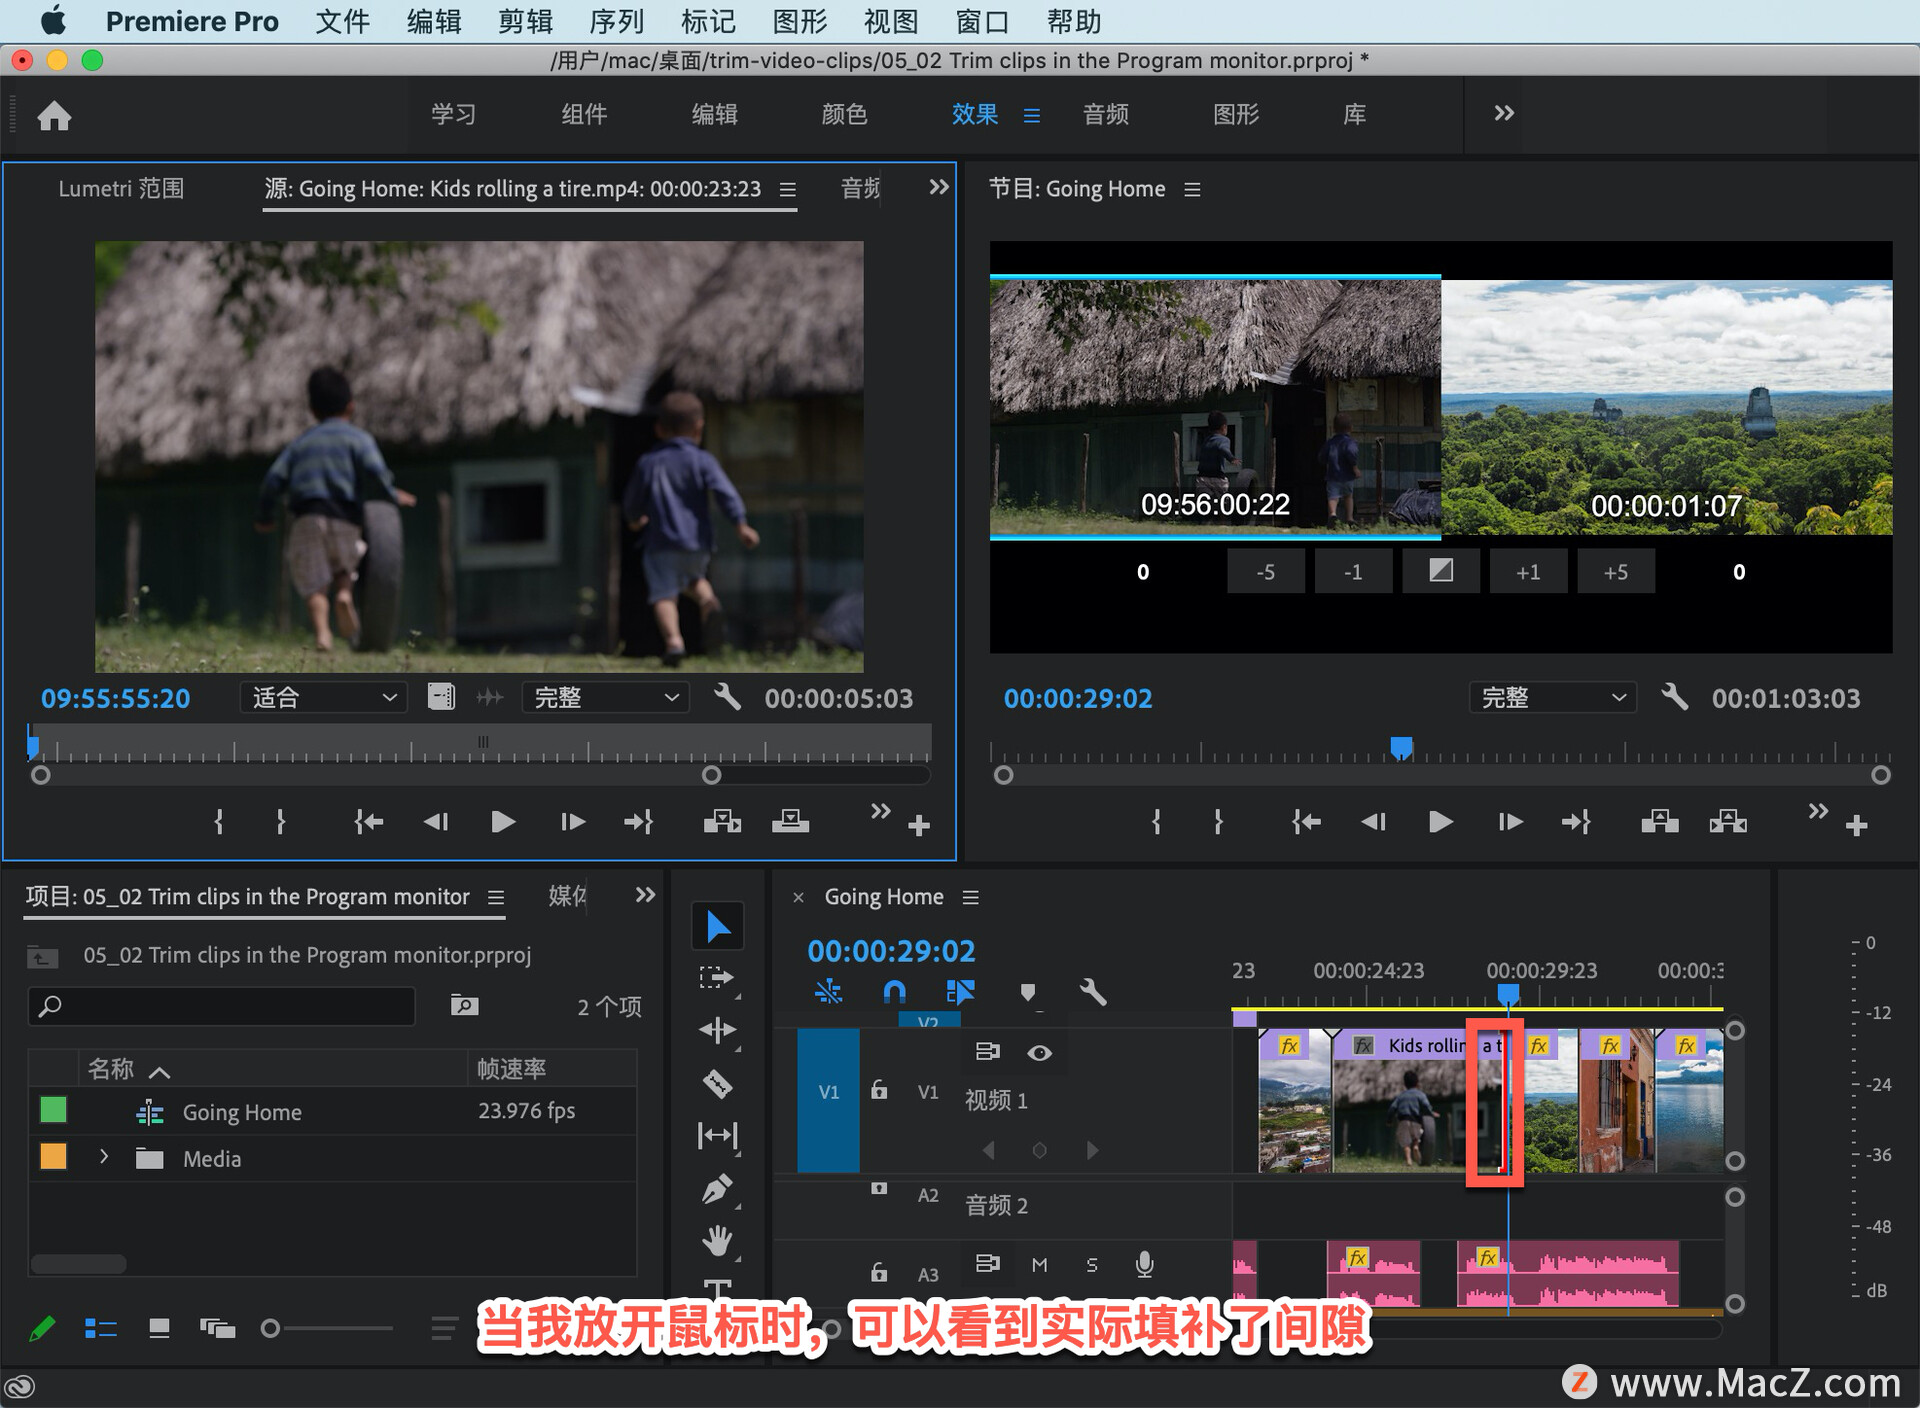Switch to 颜色 workspace tab
1920x1408 pixels.
[x=844, y=114]
